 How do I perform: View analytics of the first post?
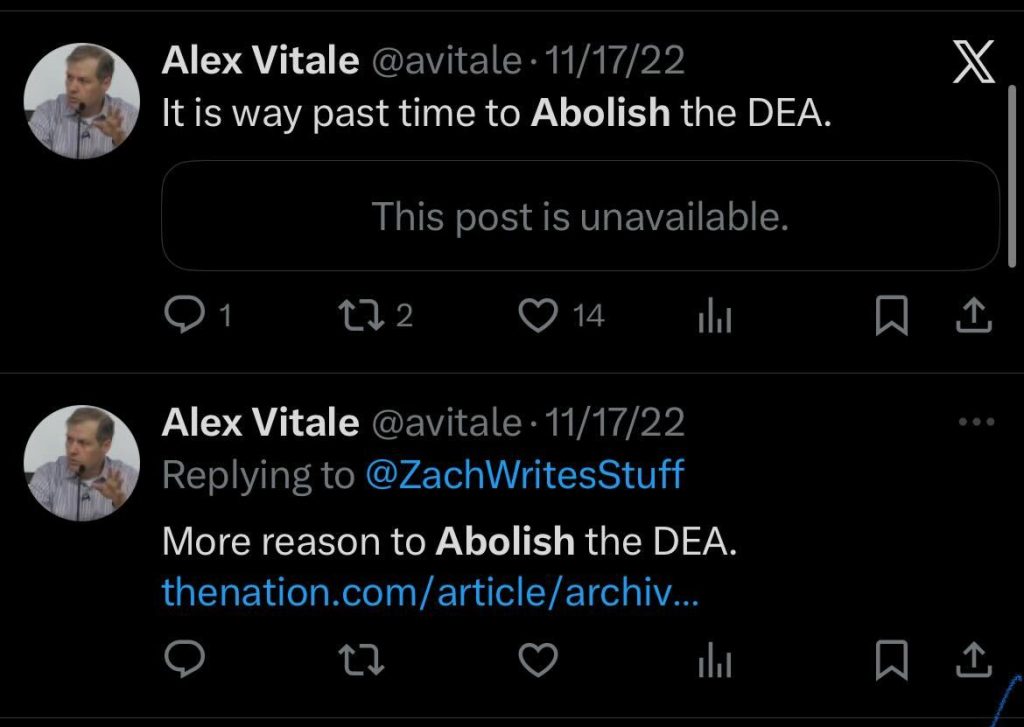(714, 317)
